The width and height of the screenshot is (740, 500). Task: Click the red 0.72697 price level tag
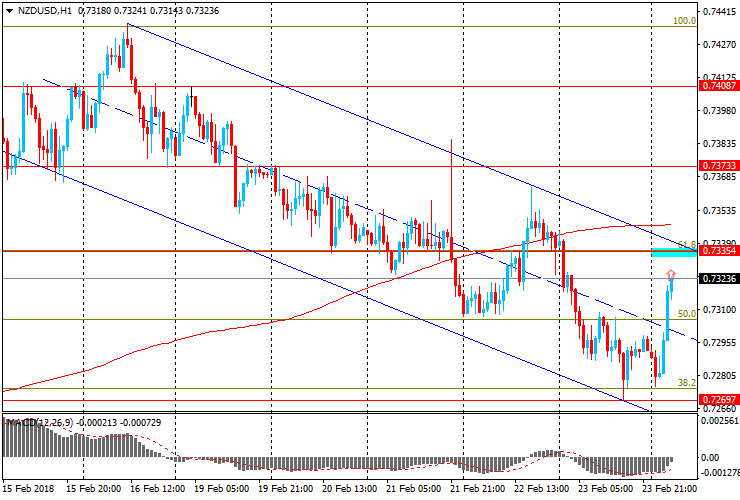719,400
